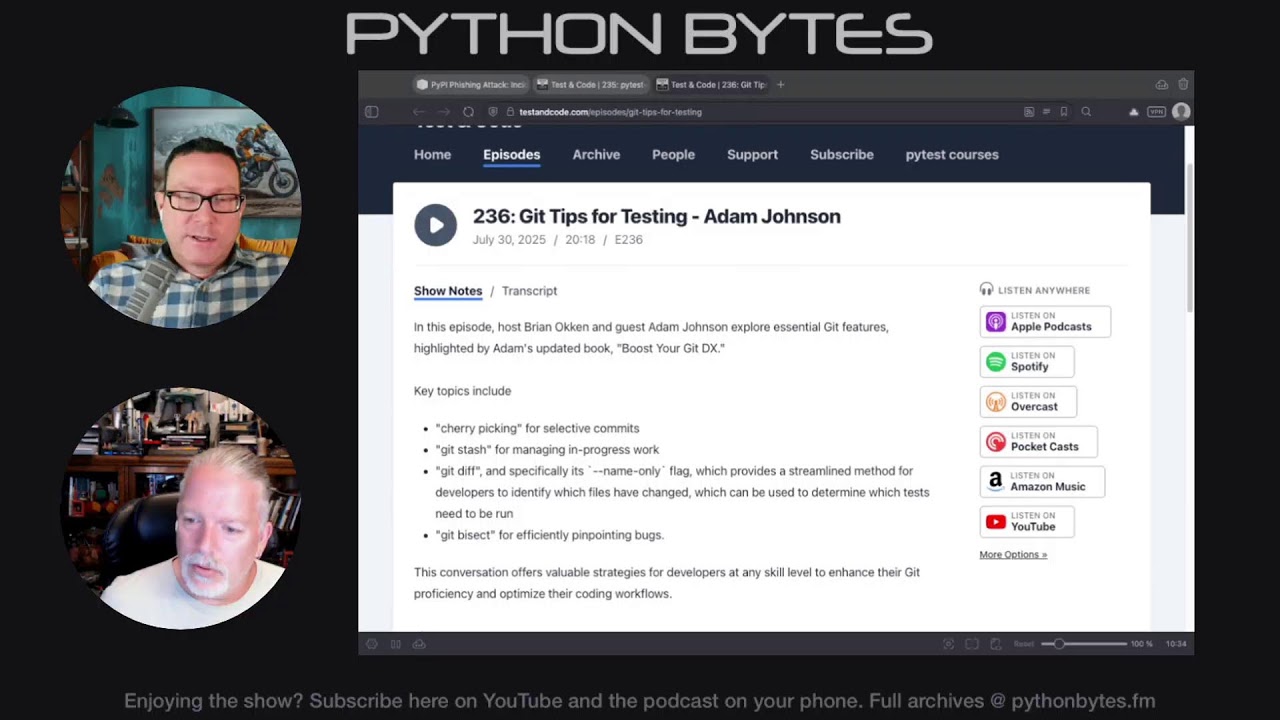Bookmark this page with the bookmark icon
The height and width of the screenshot is (720, 1280).
pos(1064,112)
